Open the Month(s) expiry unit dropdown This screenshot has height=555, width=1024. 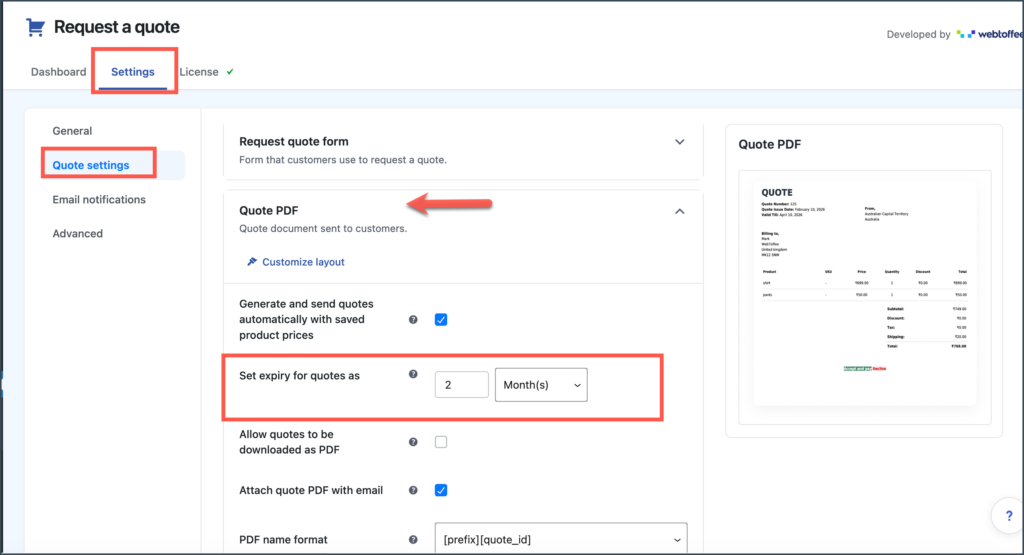541,385
